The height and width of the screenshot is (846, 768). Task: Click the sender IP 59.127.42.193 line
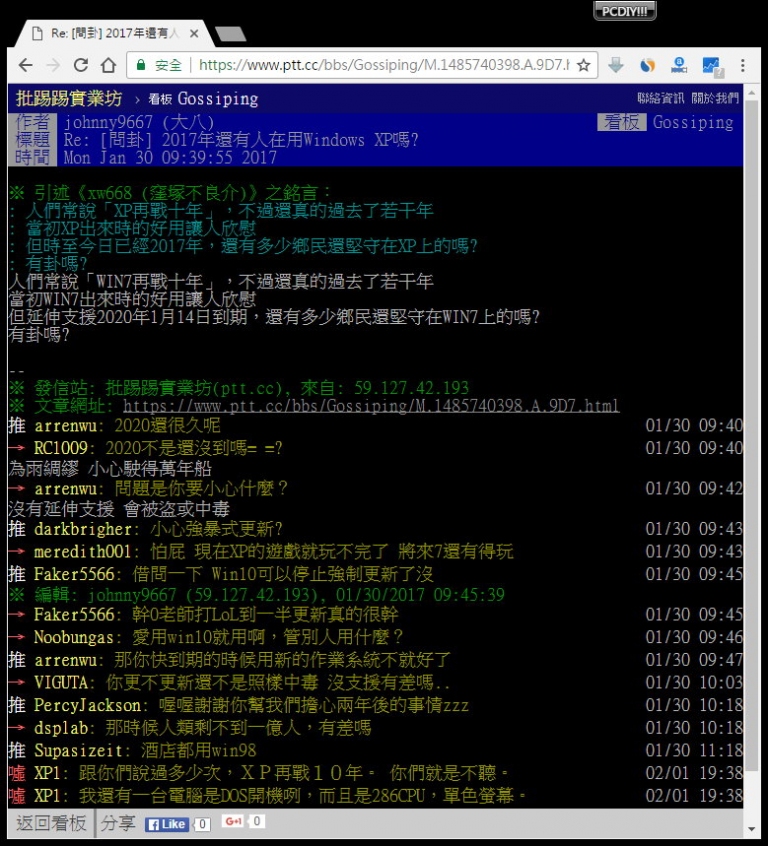click(x=239, y=387)
